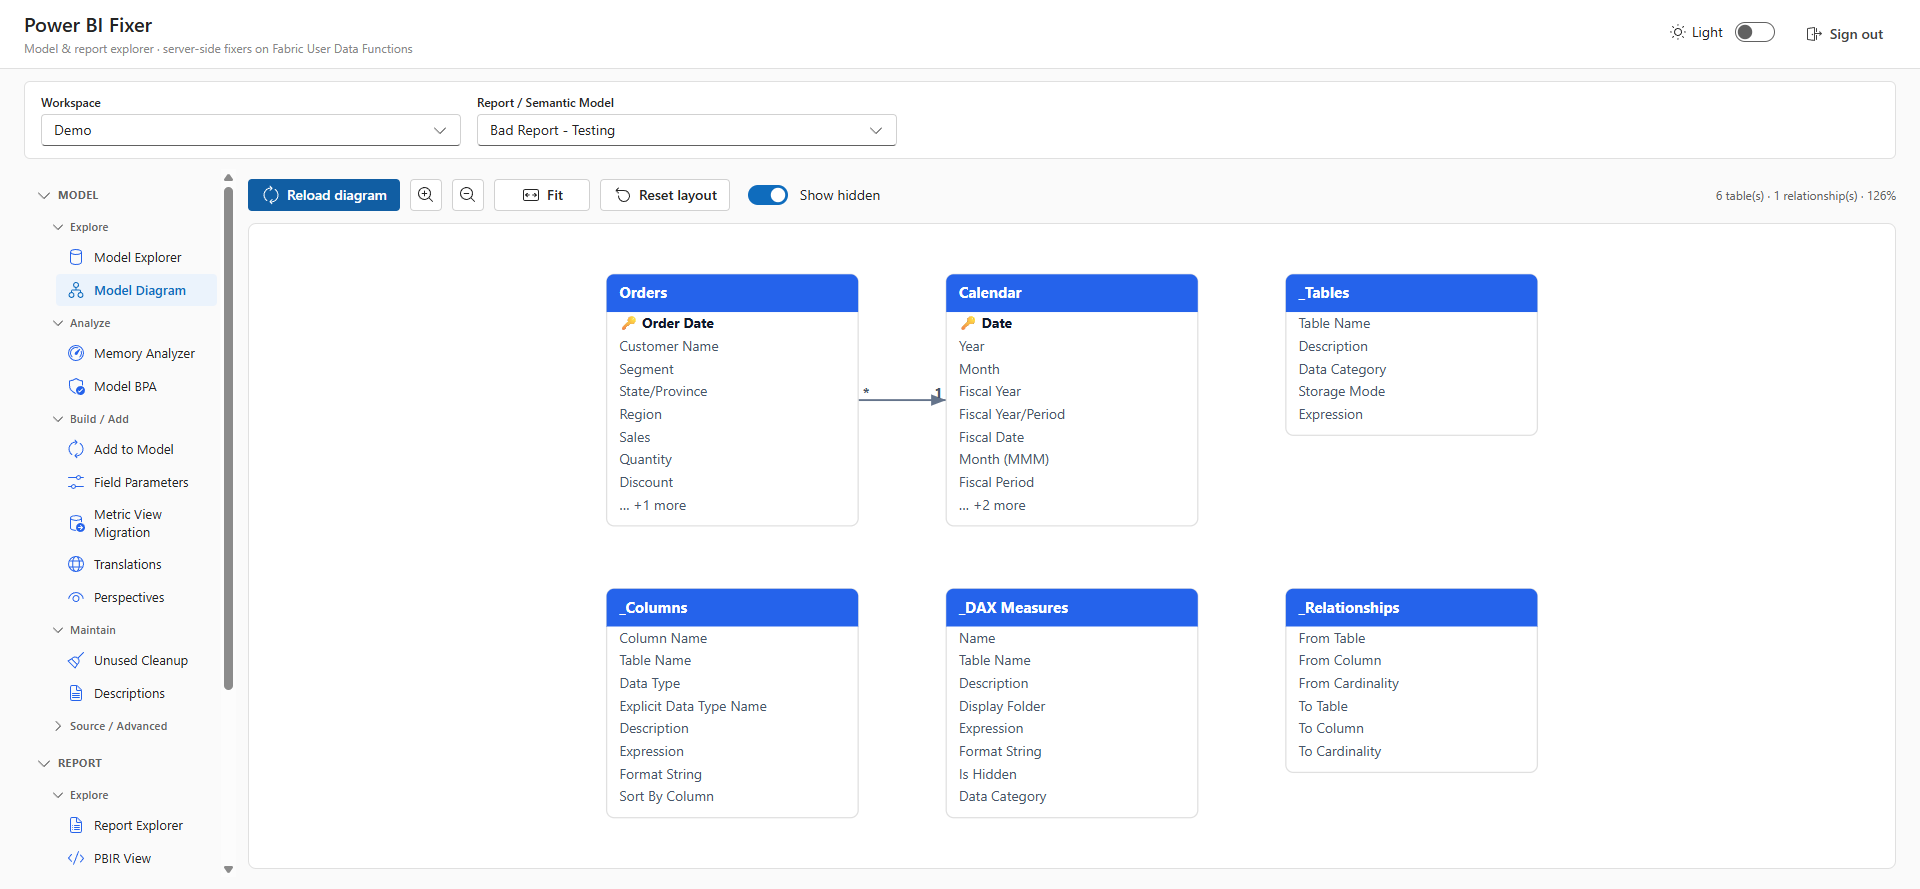Click the key icon on Calendar Date
Image resolution: width=1920 pixels, height=889 pixels.
[x=968, y=323]
